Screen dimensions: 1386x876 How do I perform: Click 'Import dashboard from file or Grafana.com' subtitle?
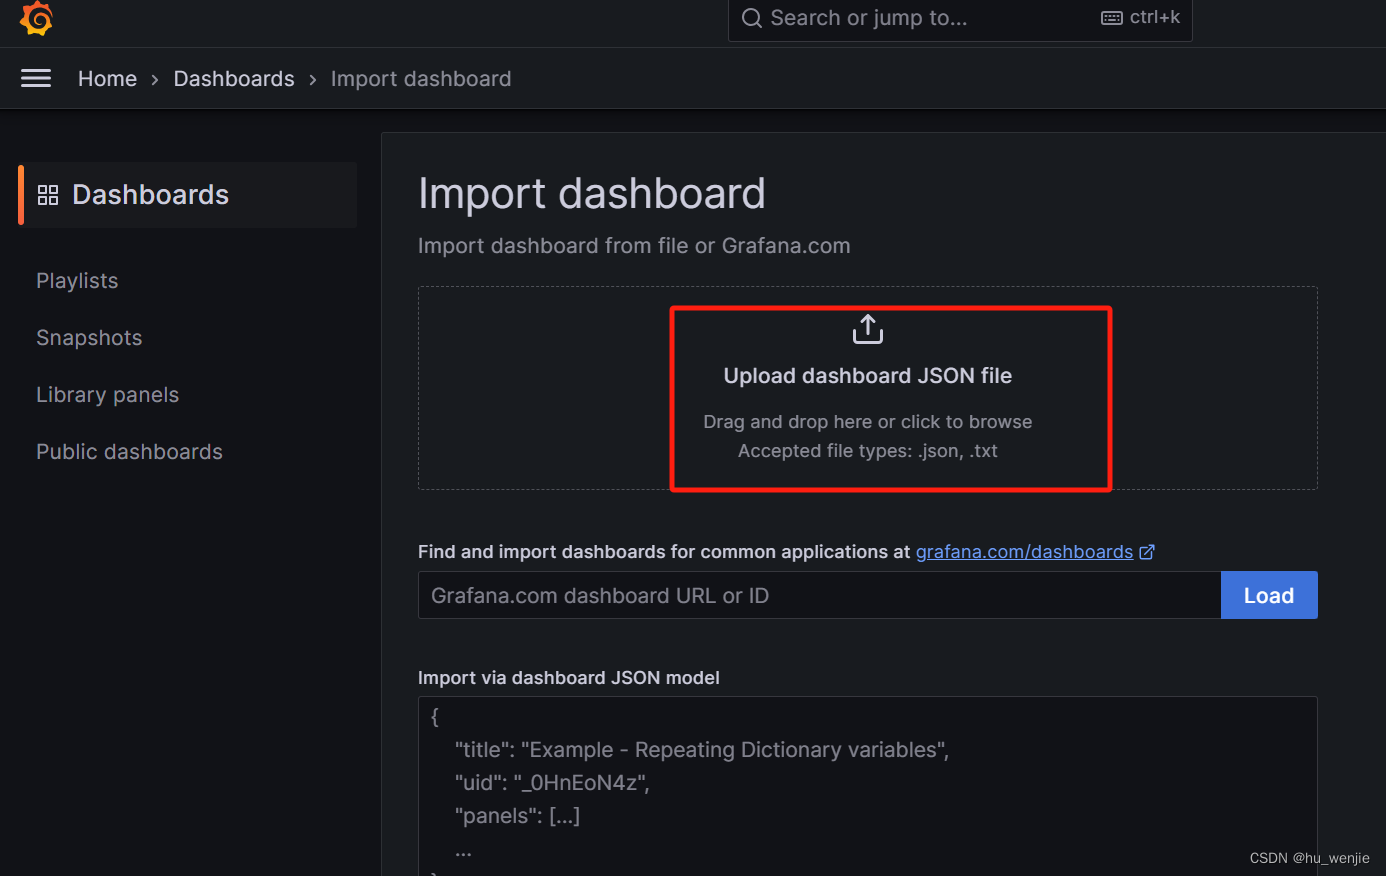tap(634, 246)
